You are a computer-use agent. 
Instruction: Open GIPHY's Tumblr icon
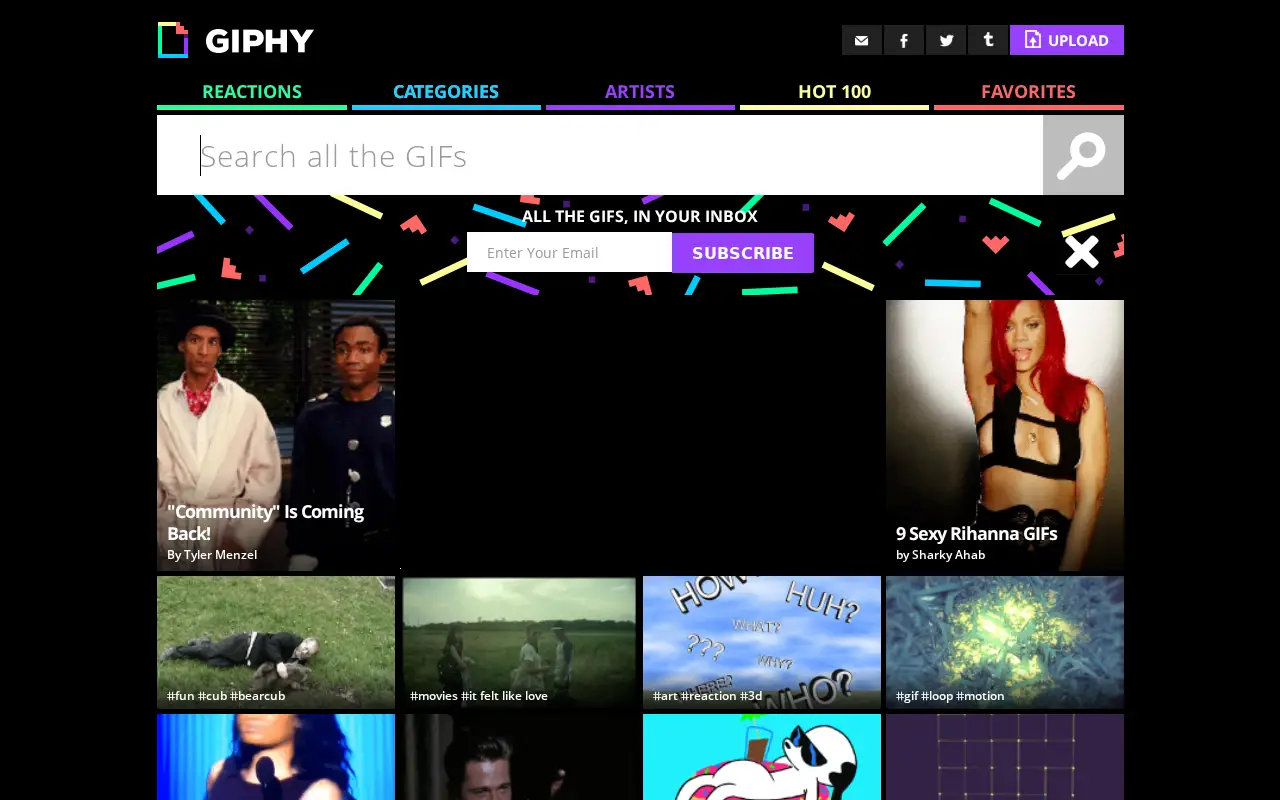click(x=988, y=40)
